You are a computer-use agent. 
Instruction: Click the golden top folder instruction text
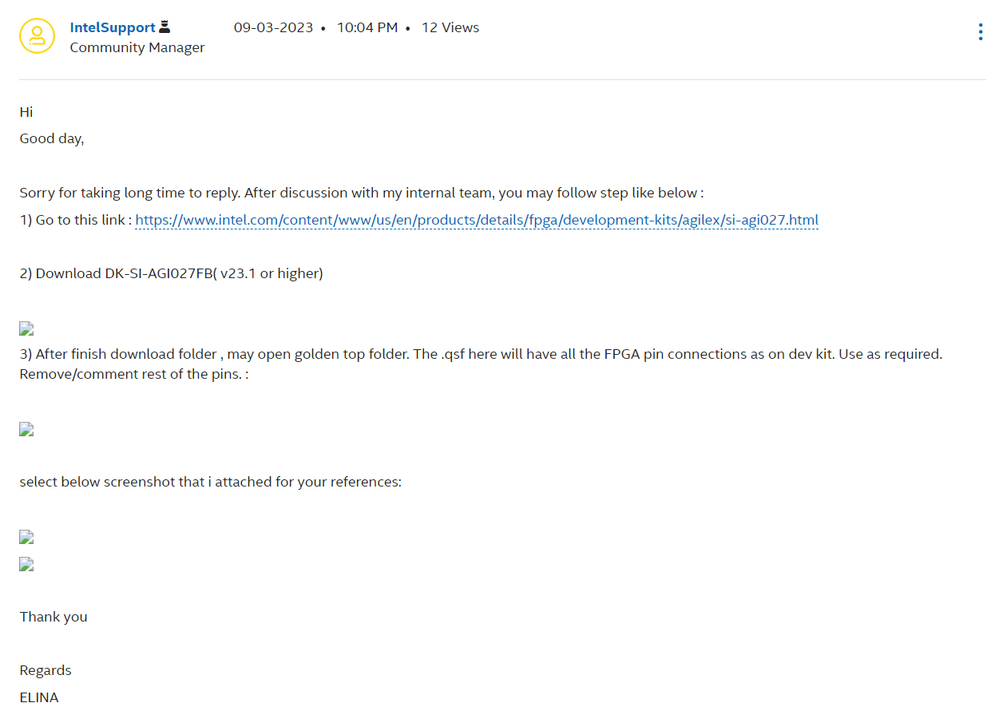(480, 354)
